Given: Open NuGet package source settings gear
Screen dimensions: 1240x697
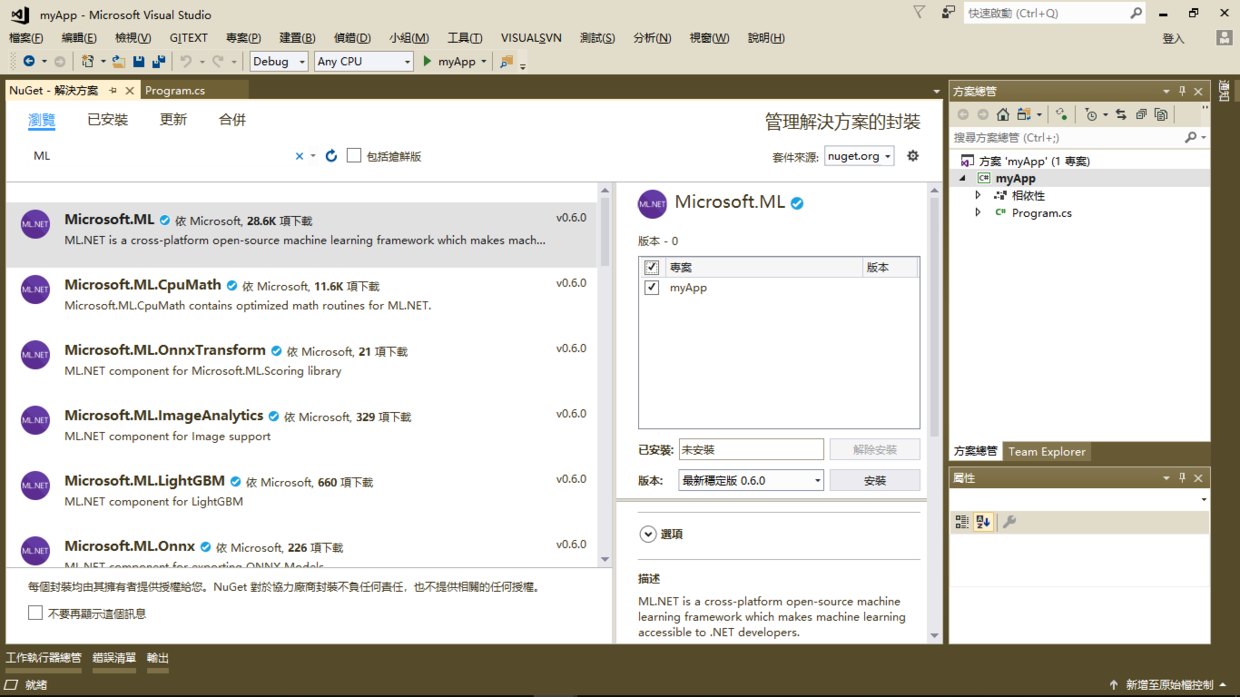Looking at the screenshot, I should [x=912, y=156].
